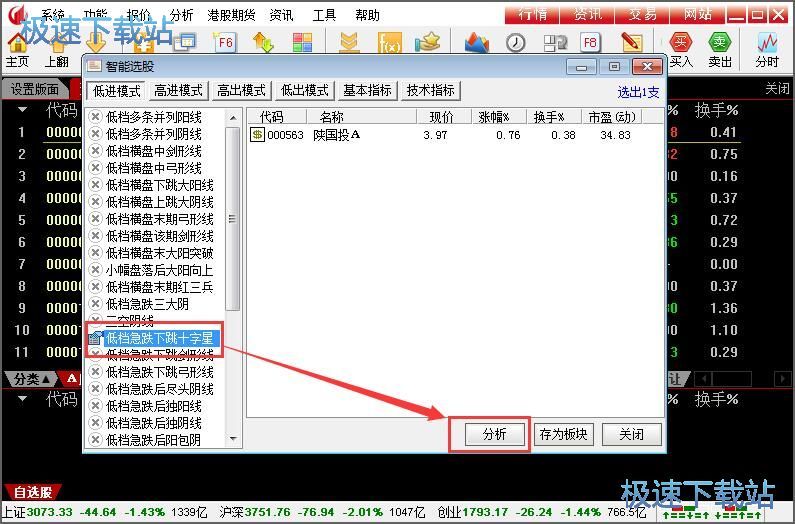Click the pattern list scrollbar thumb

(x=233, y=219)
